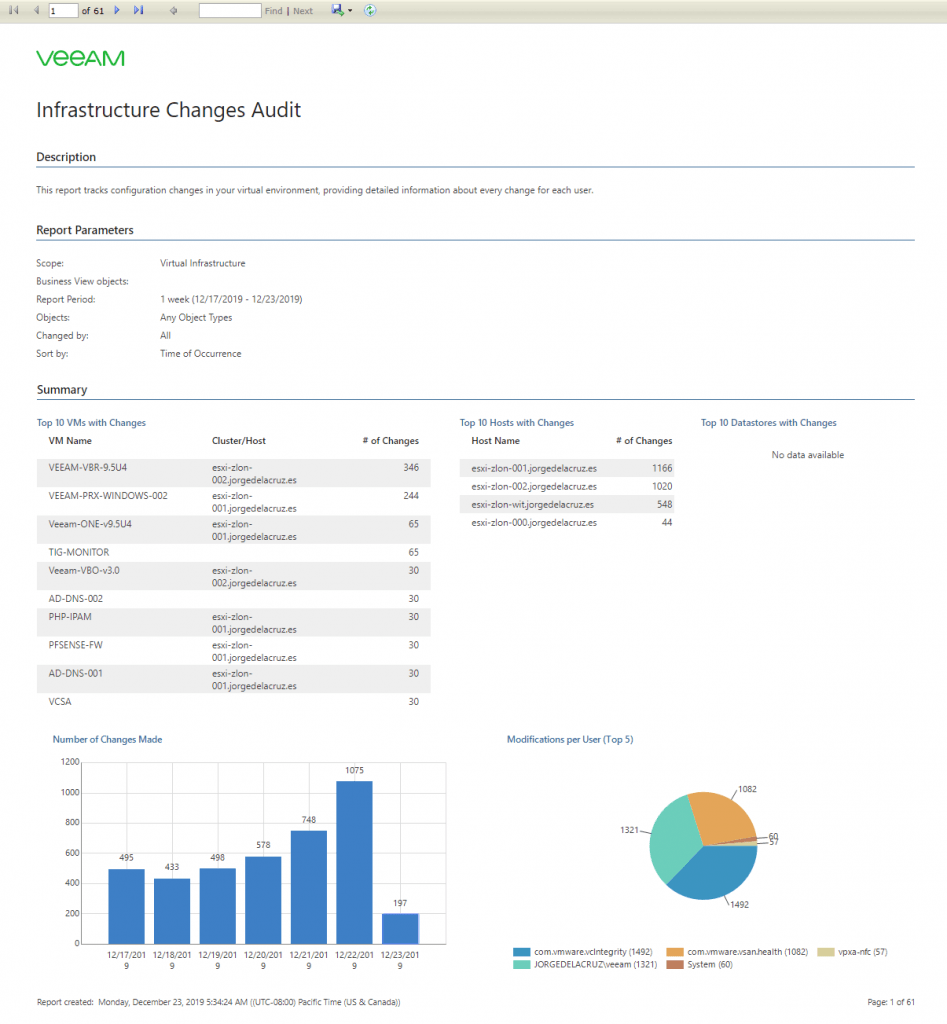Click com.vmware.vcIntegrity legend color swatch
The image size is (947, 1024).
[521, 952]
